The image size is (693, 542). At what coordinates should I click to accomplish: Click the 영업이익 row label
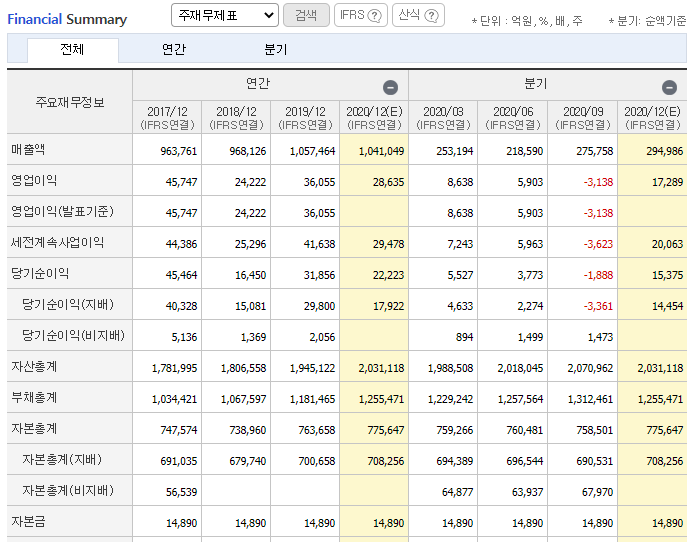34,180
